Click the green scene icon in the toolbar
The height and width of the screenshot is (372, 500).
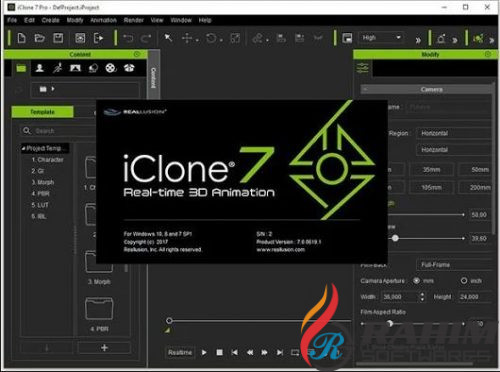click(x=478, y=39)
